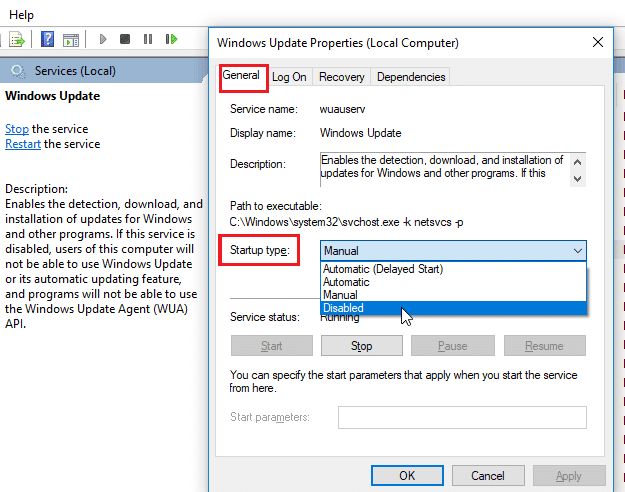The image size is (625, 492).
Task: Select Services (Local) header icon
Action: pyautogui.click(x=18, y=71)
